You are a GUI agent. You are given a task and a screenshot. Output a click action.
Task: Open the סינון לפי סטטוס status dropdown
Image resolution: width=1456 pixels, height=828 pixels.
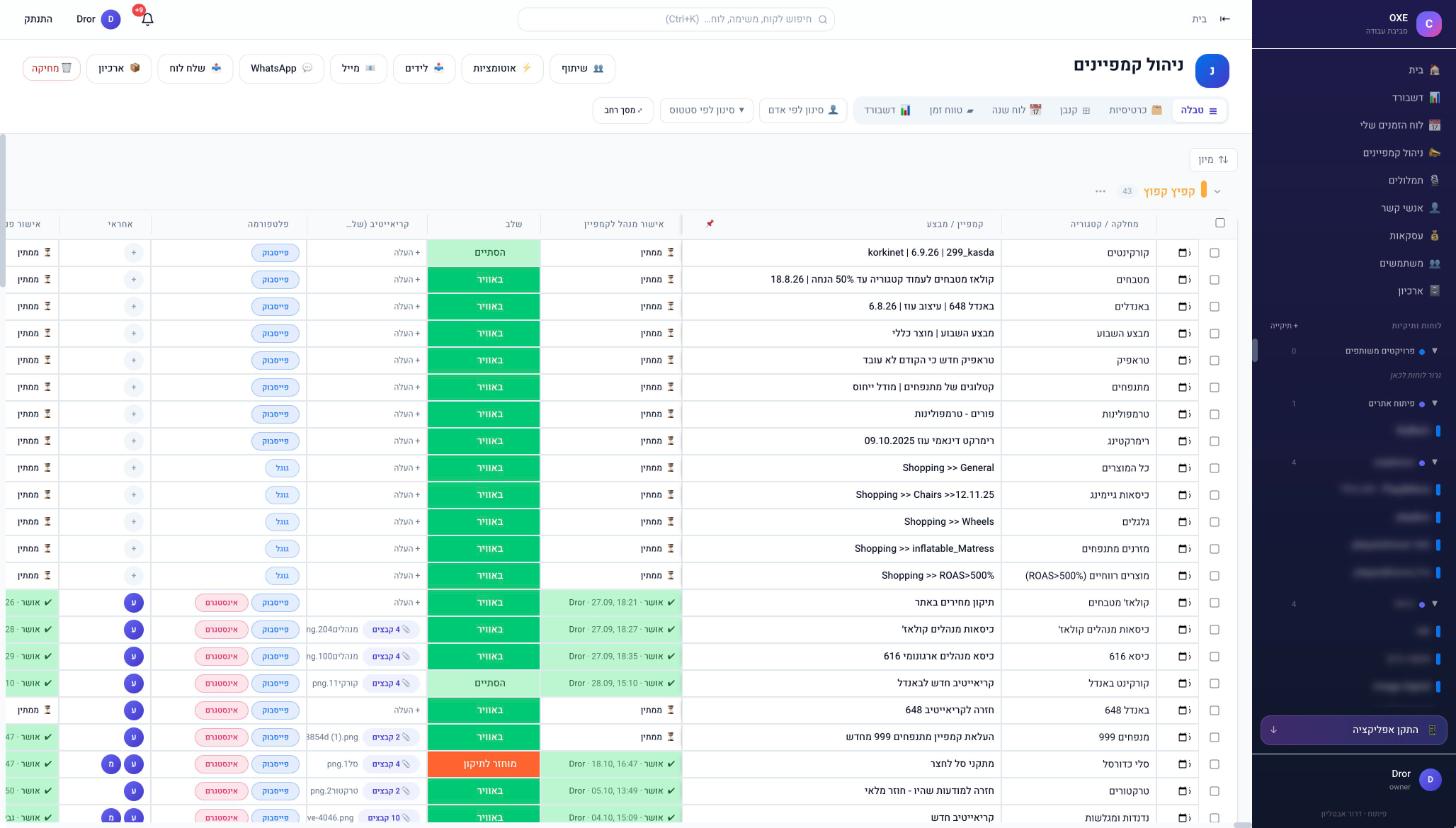pyautogui.click(x=707, y=110)
